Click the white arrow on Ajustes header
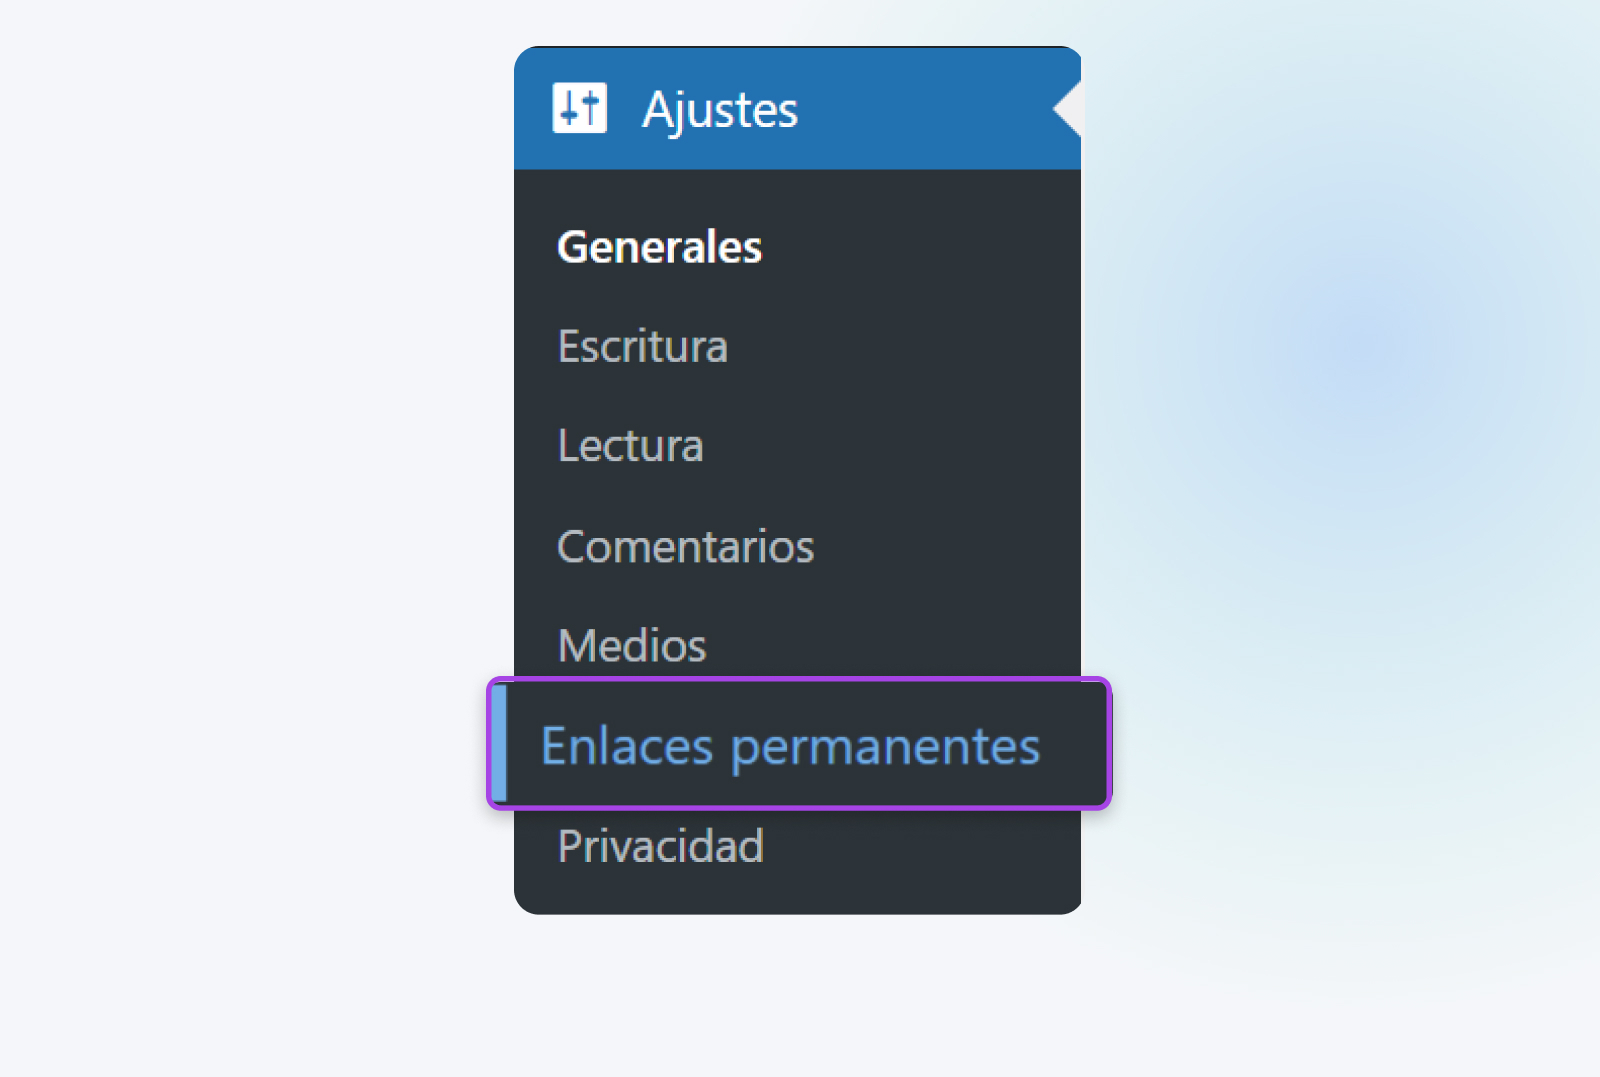The image size is (1600, 1077). click(x=1068, y=108)
